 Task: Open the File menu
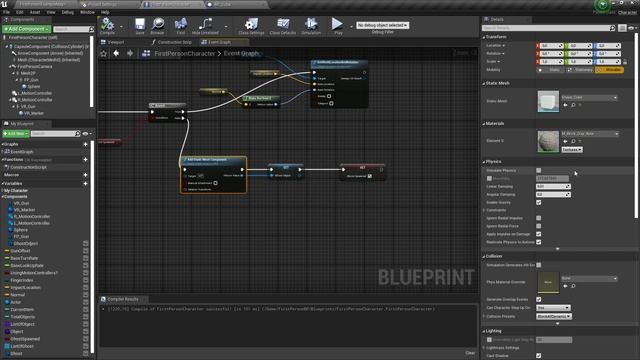click(7, 12)
